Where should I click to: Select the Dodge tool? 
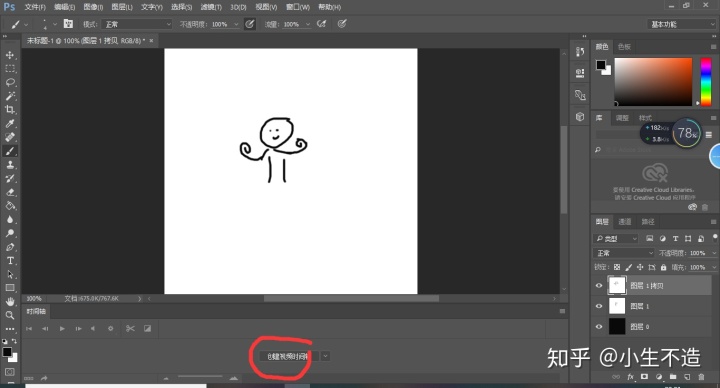[x=10, y=233]
